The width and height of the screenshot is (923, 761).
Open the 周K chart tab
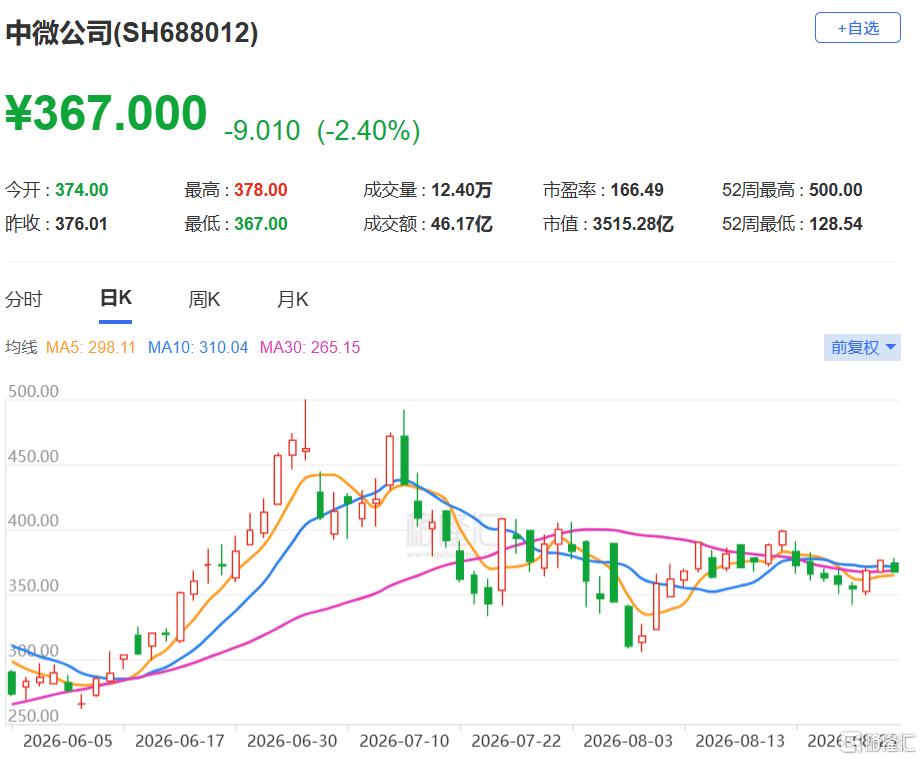pyautogui.click(x=204, y=299)
